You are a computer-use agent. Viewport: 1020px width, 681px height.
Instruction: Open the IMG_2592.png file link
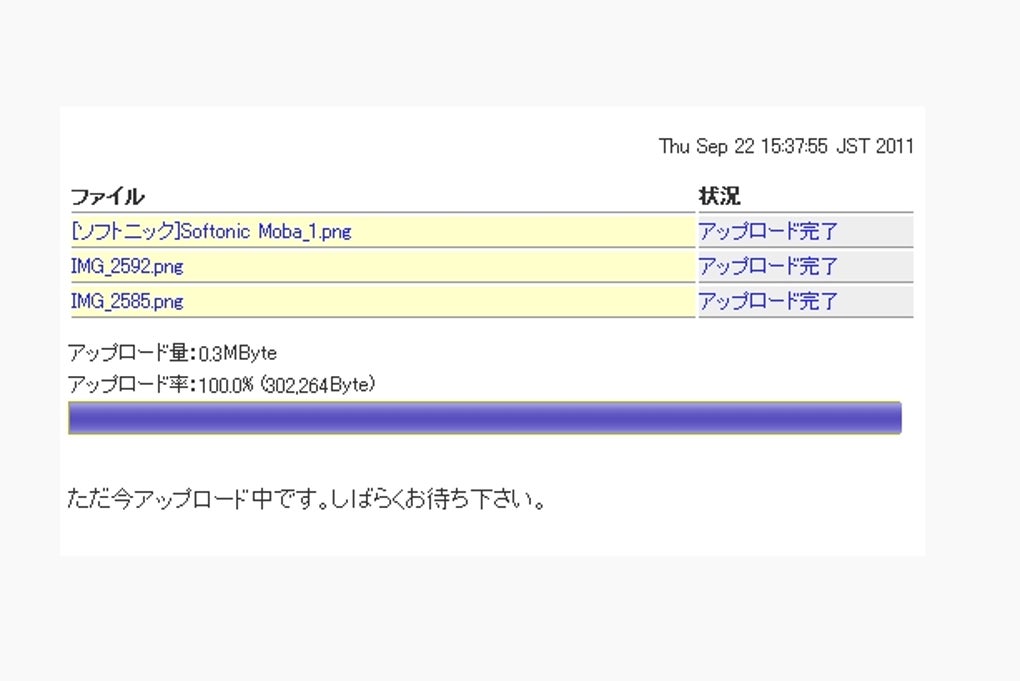(127, 267)
